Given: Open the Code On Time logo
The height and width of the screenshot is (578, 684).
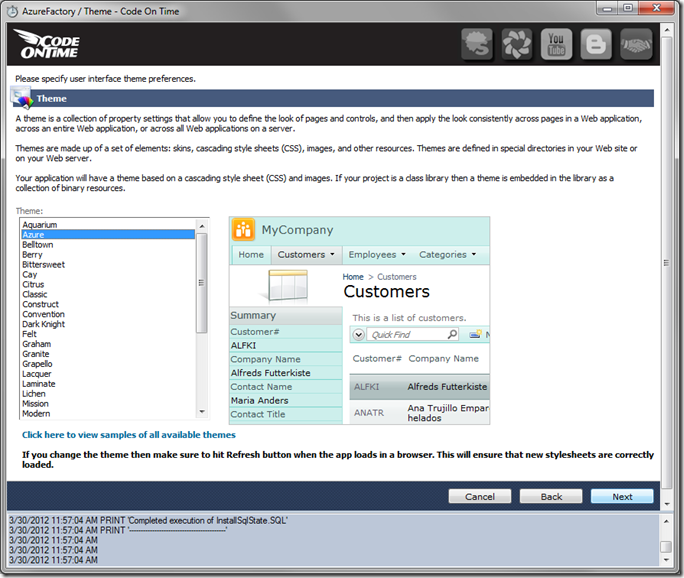Looking at the screenshot, I should [47, 44].
